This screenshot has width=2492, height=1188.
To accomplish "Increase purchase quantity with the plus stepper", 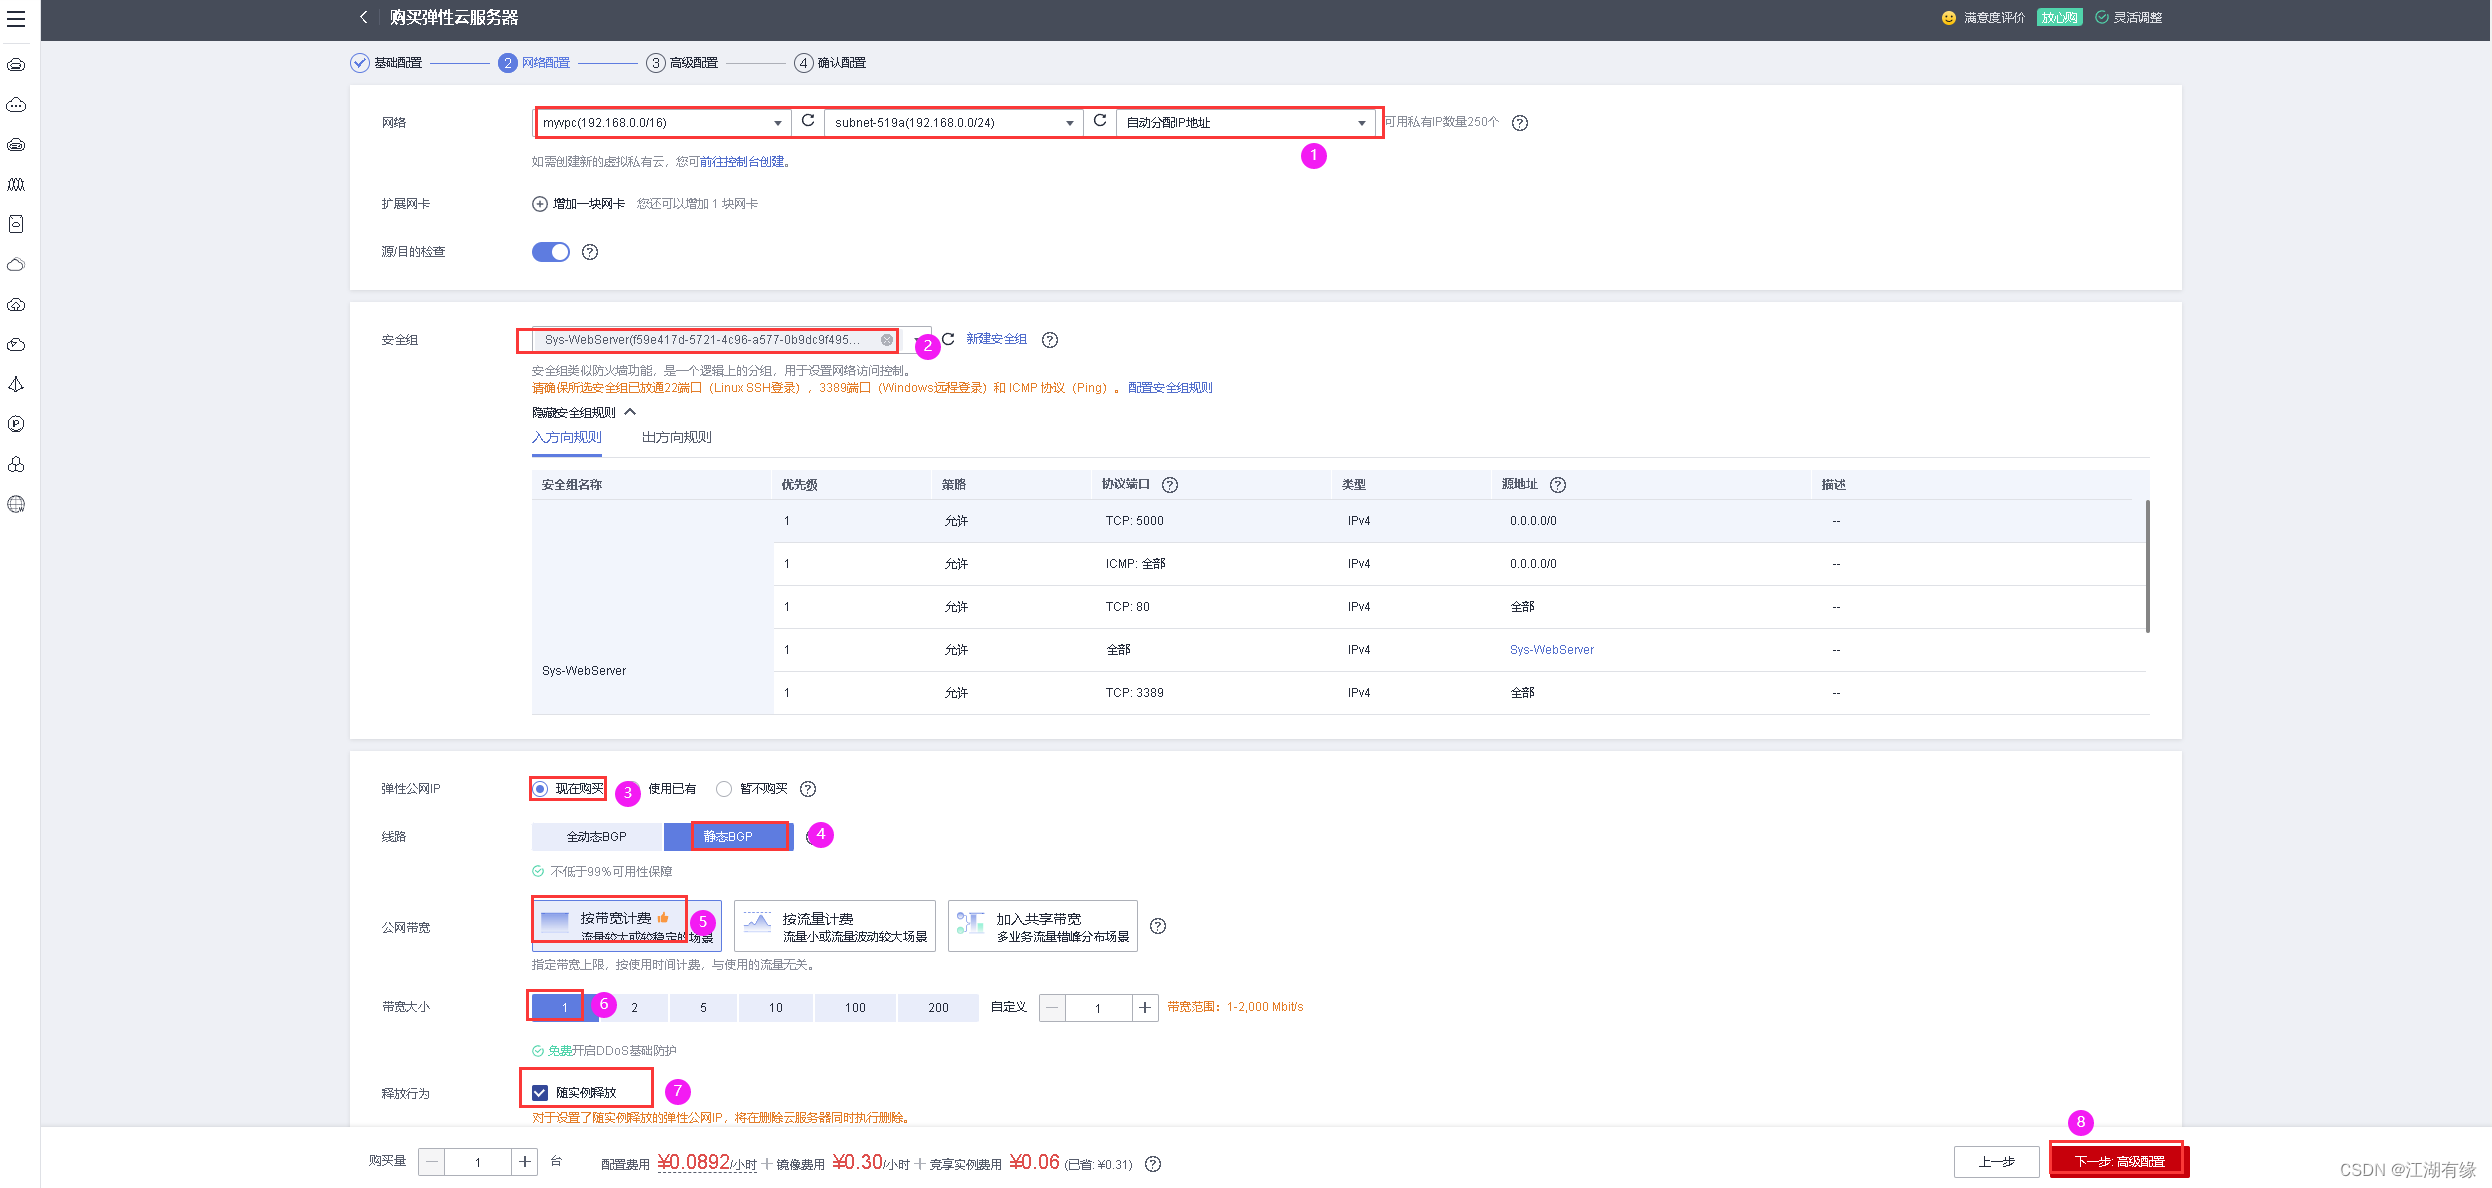I will [x=524, y=1161].
